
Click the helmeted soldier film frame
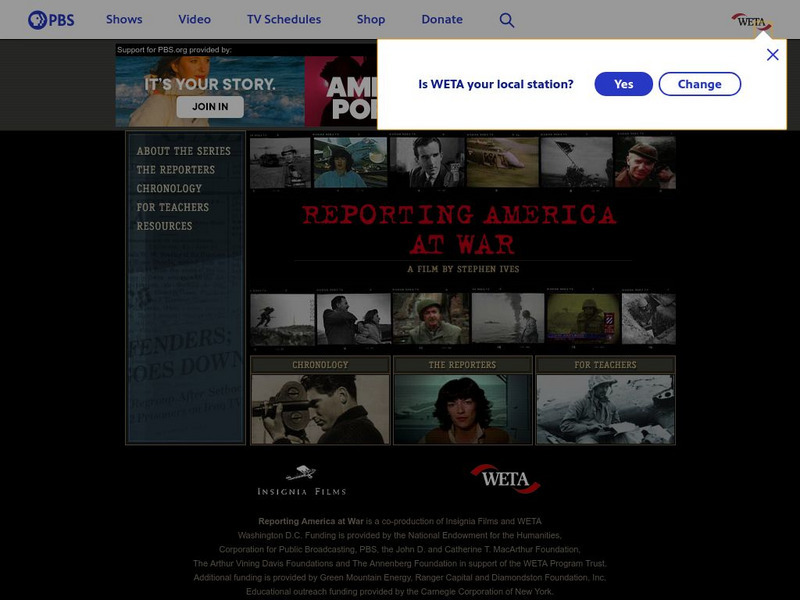click(x=431, y=318)
